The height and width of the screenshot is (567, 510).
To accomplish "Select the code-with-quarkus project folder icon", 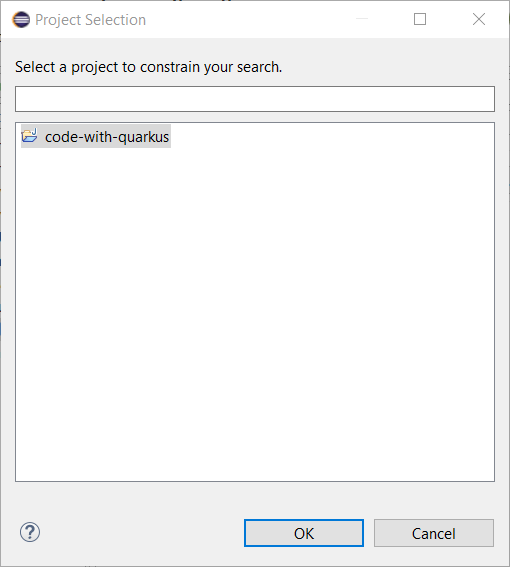I will tap(30, 136).
